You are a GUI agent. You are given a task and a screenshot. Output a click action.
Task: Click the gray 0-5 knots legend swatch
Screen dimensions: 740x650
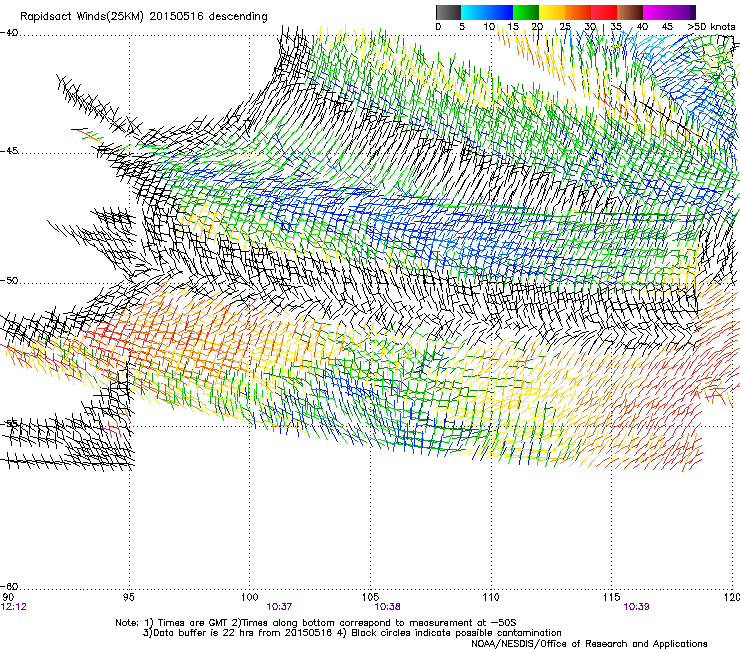pos(448,12)
